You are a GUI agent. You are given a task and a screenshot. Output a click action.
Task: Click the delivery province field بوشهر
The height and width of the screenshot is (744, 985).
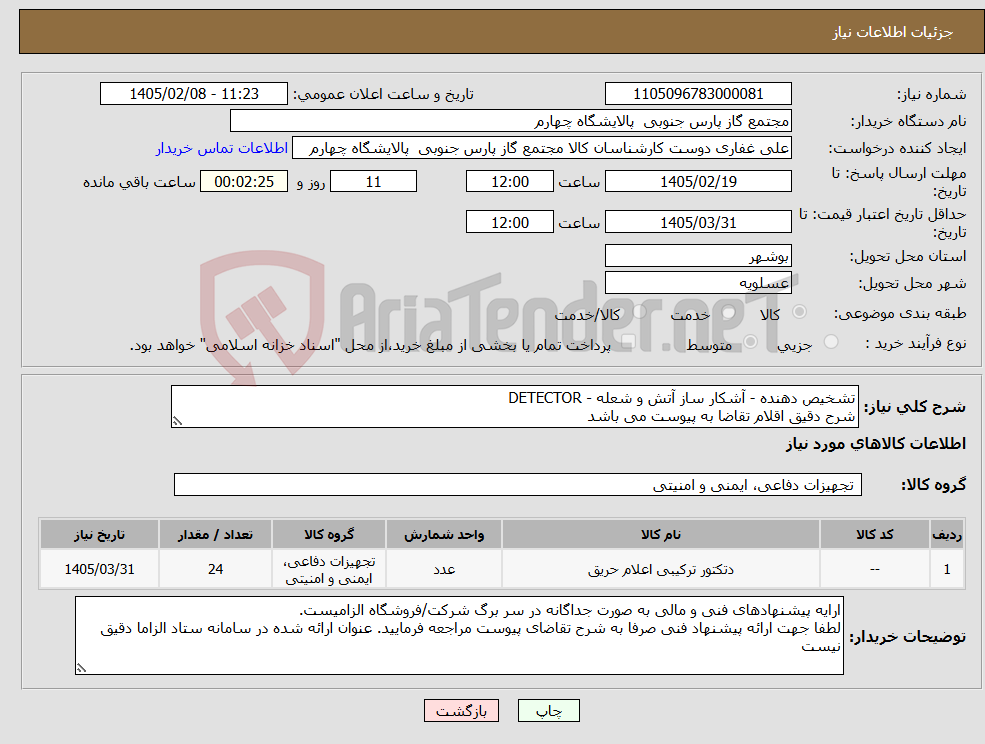click(698, 256)
